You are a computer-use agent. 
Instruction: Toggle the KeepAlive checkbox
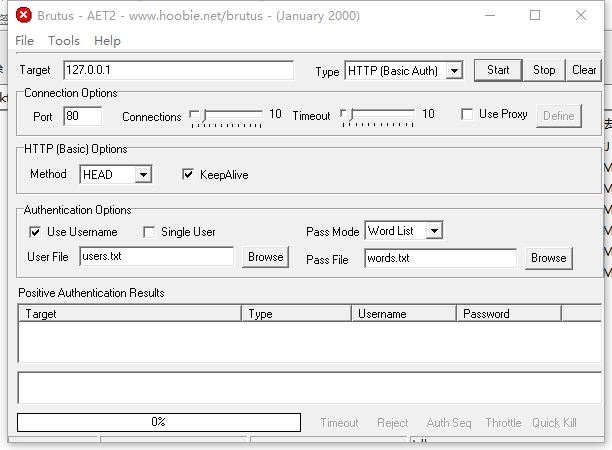188,174
